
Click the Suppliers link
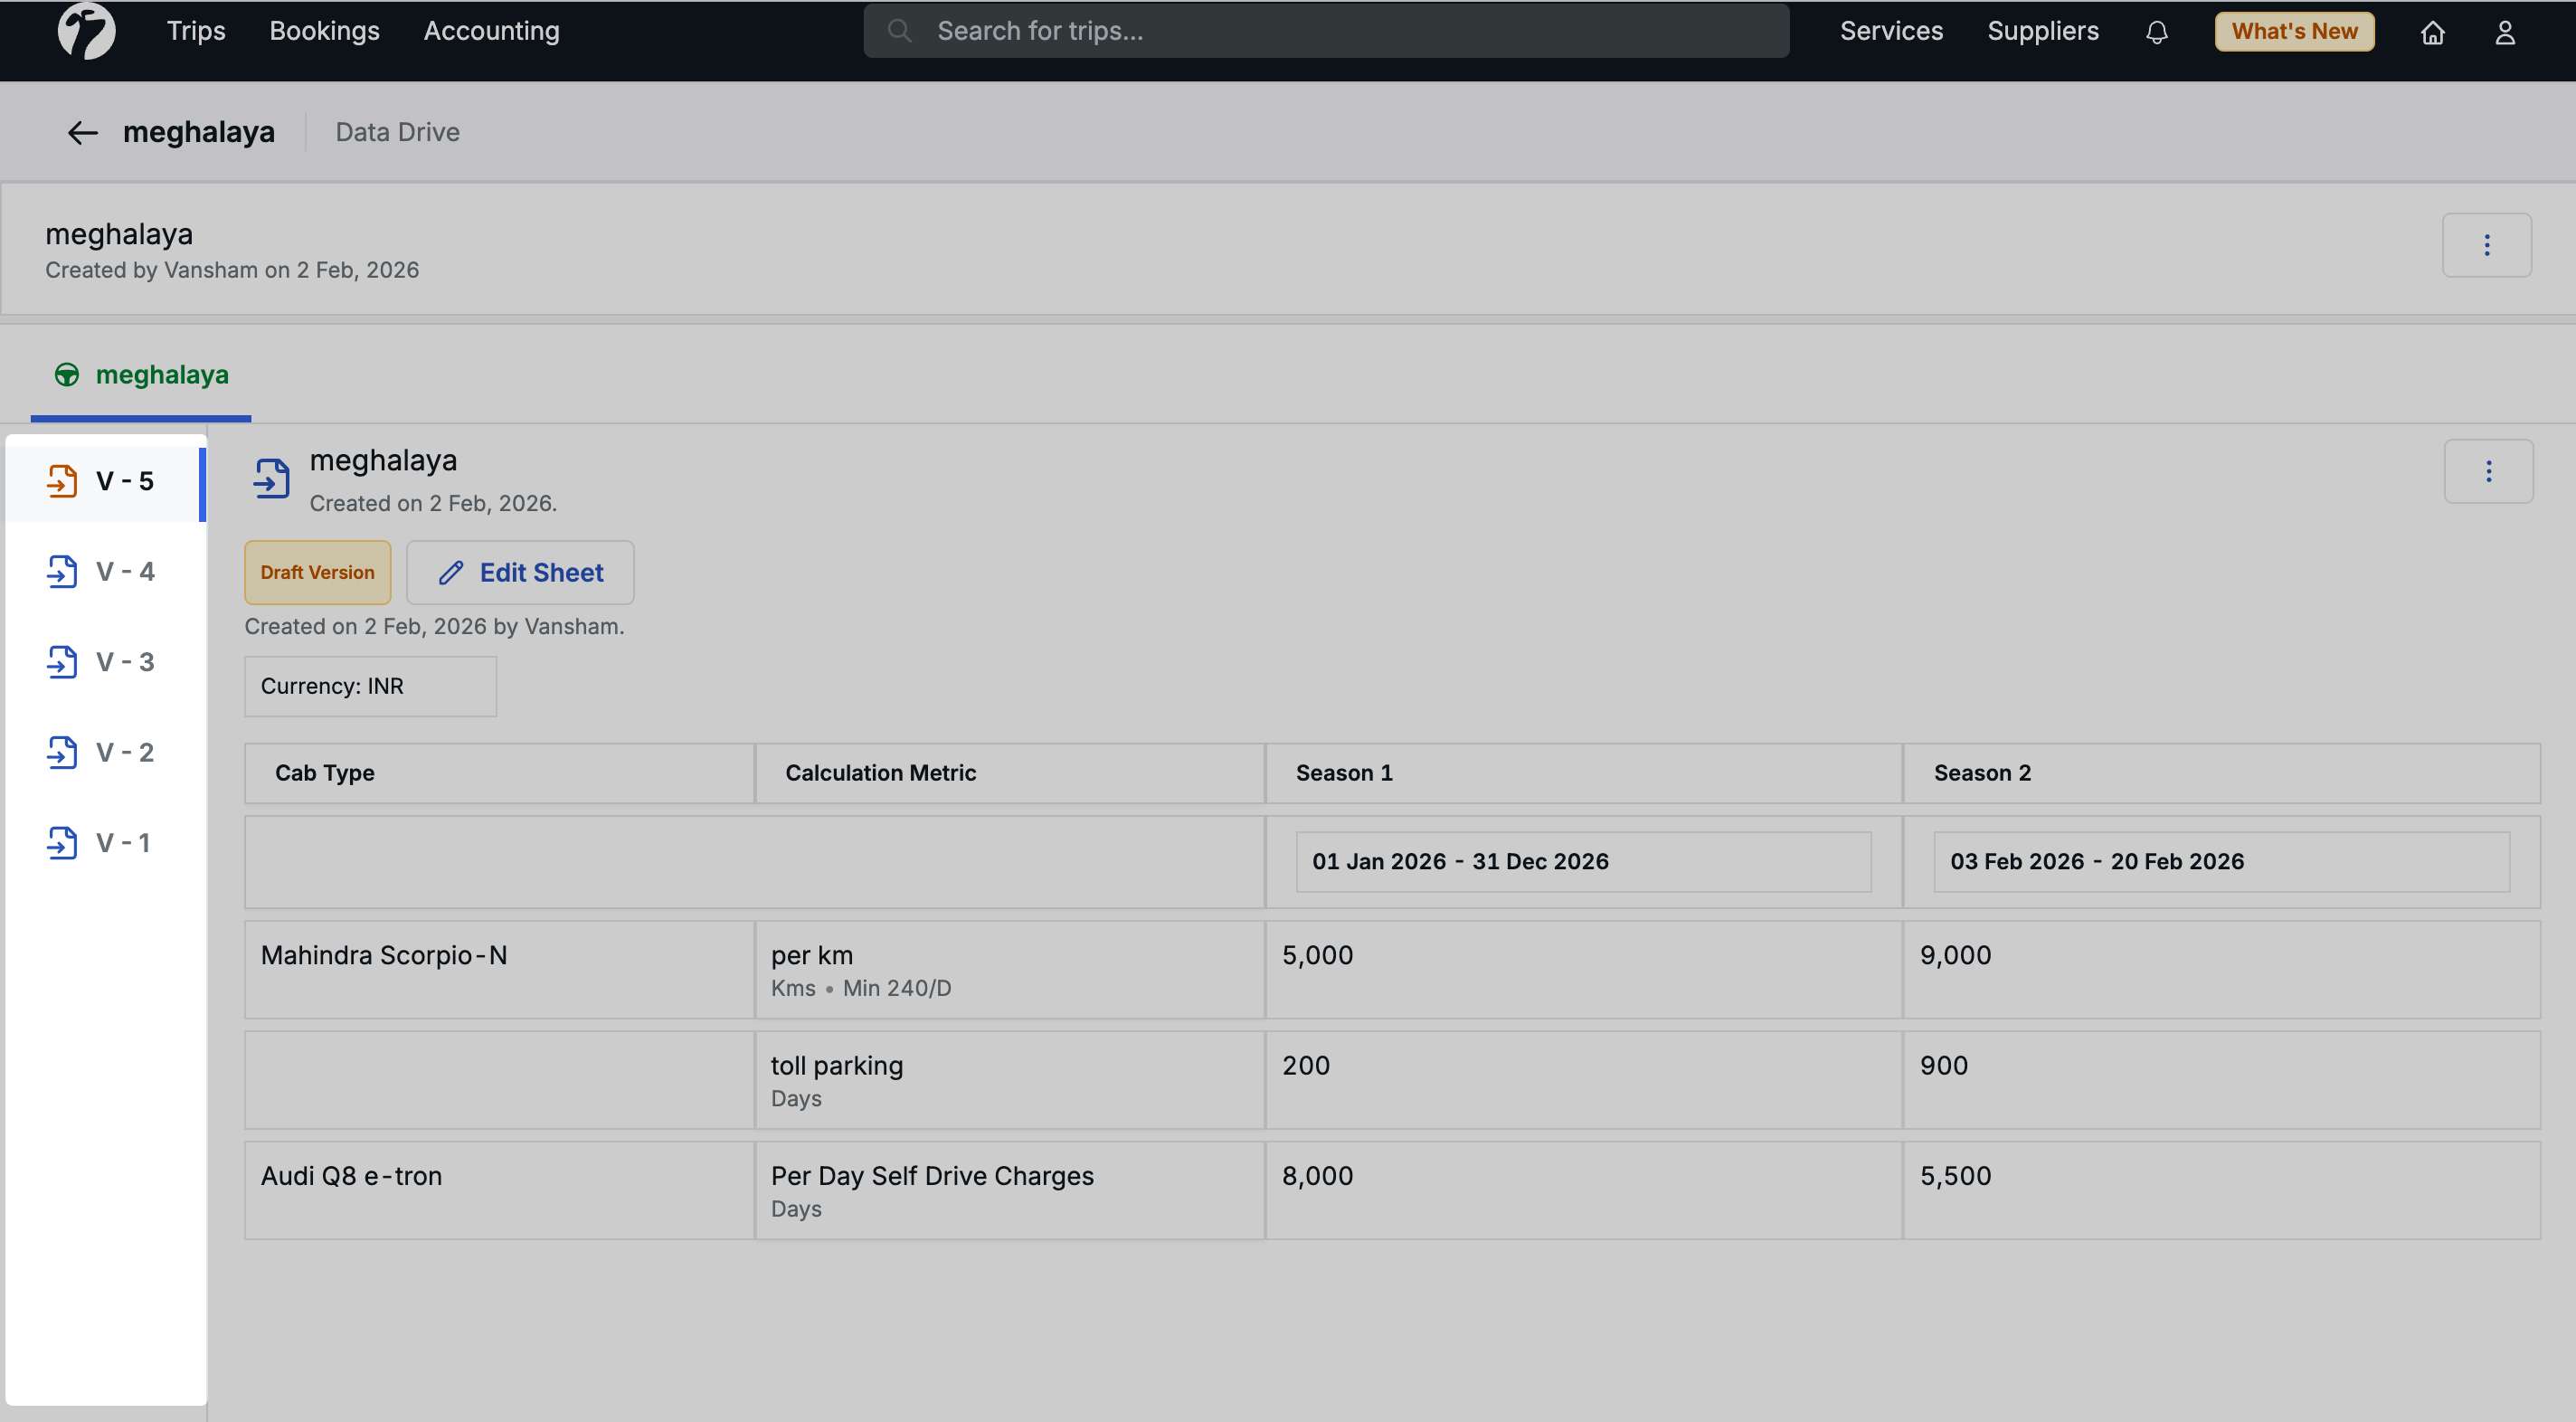[x=2042, y=31]
